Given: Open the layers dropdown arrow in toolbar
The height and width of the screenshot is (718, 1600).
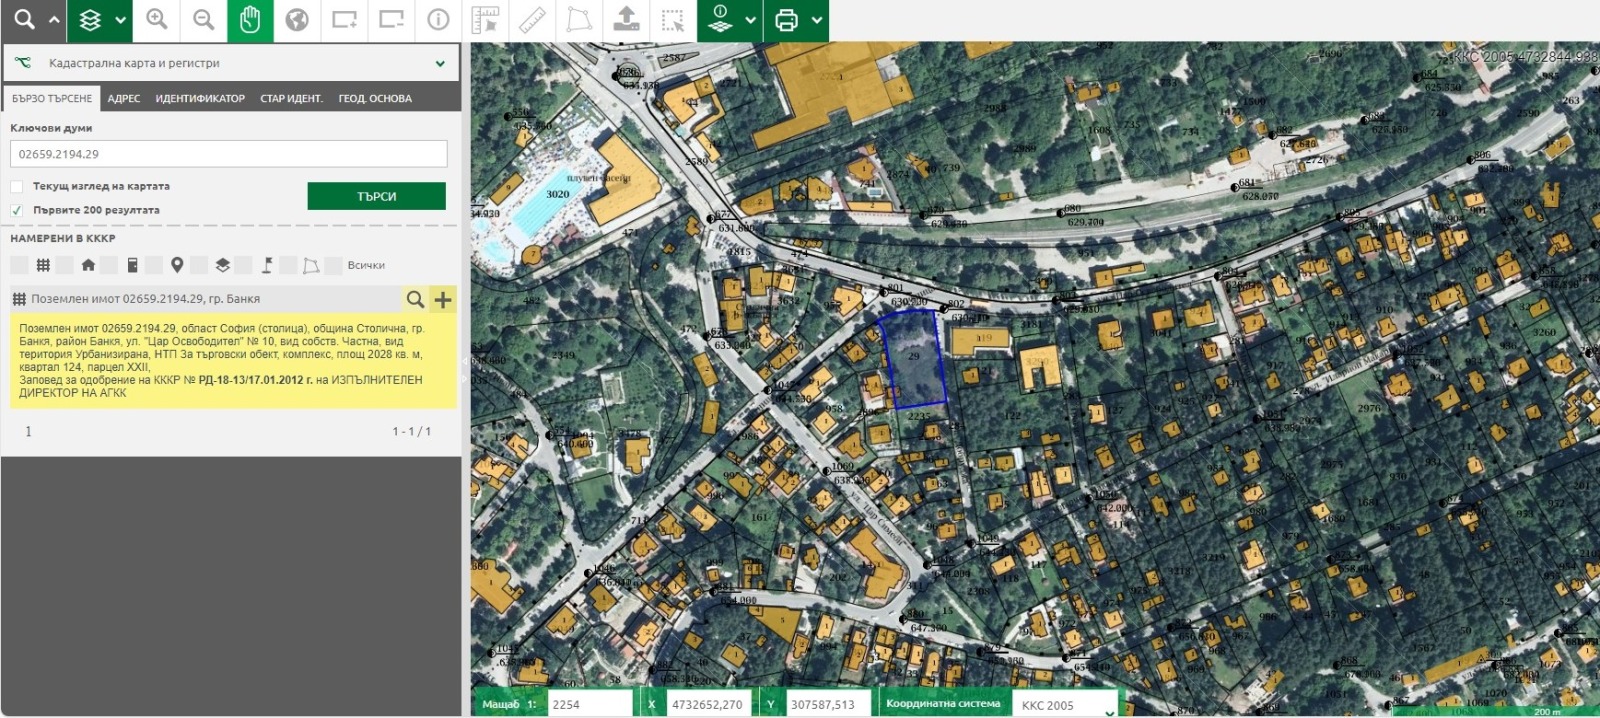Looking at the screenshot, I should 120,20.
